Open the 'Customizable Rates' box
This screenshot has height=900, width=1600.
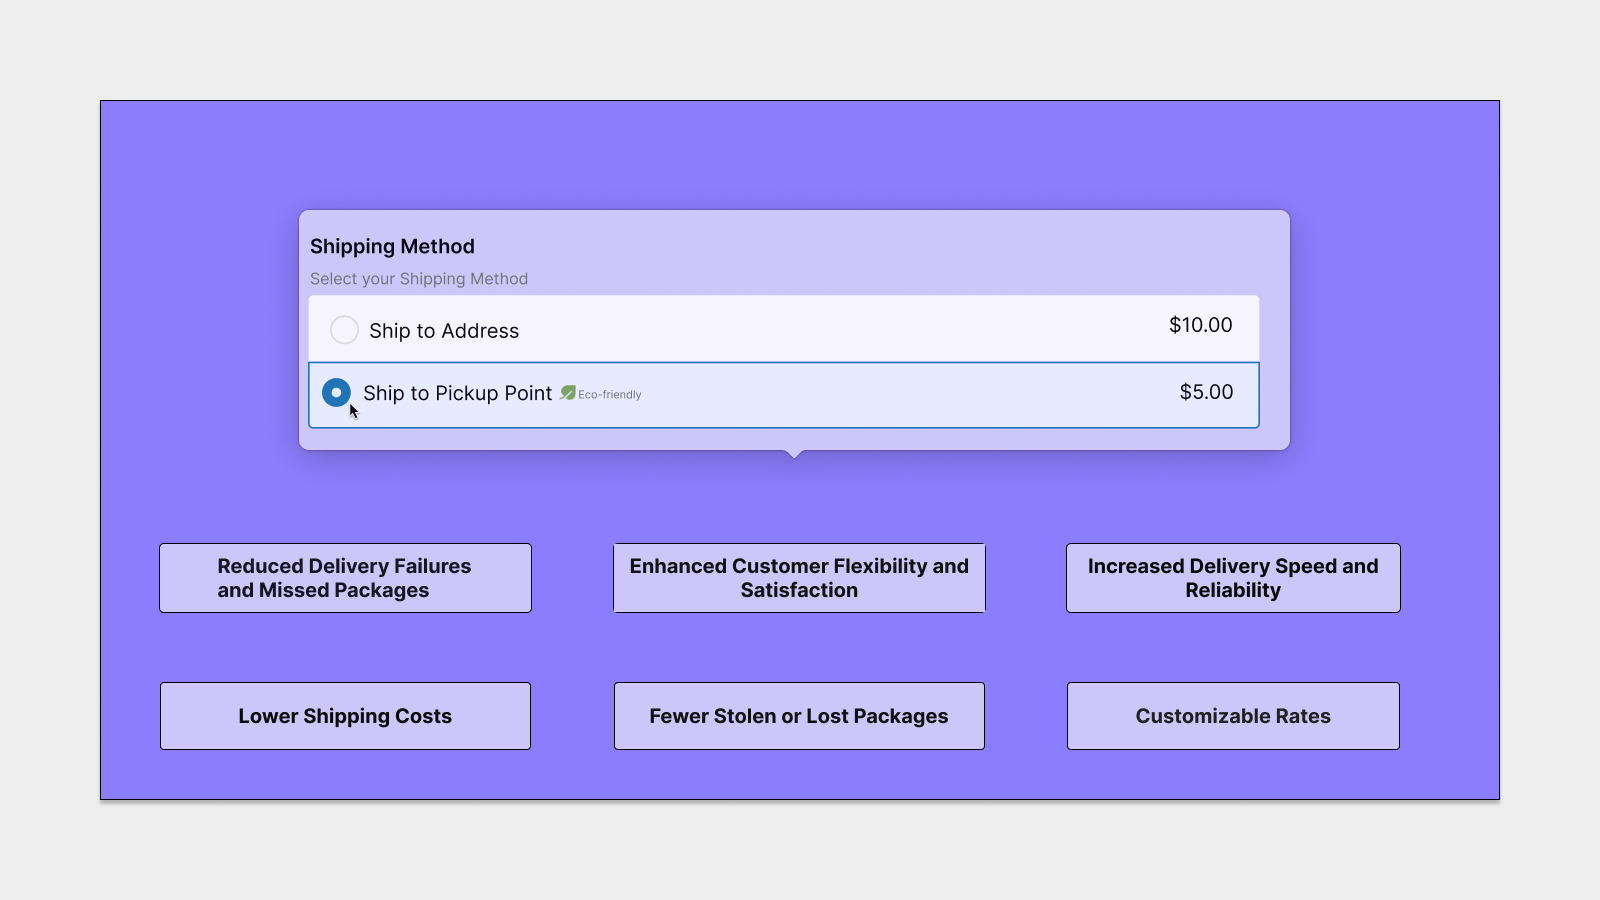pos(1233,716)
